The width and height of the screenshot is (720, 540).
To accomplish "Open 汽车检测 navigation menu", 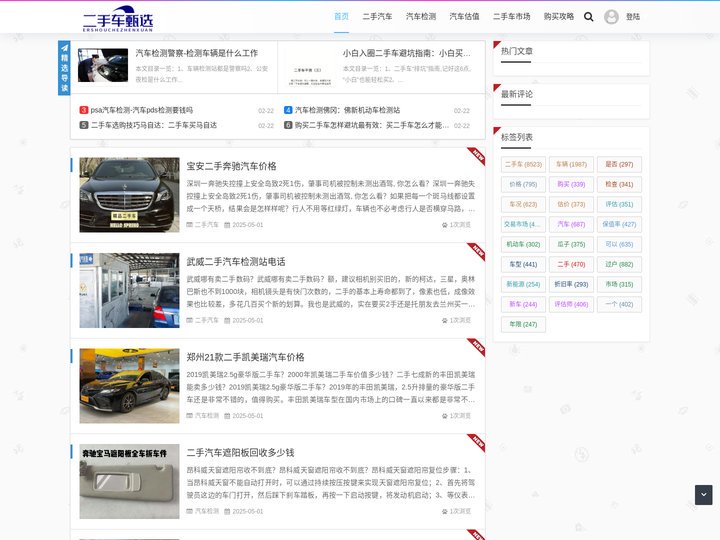I will [421, 17].
